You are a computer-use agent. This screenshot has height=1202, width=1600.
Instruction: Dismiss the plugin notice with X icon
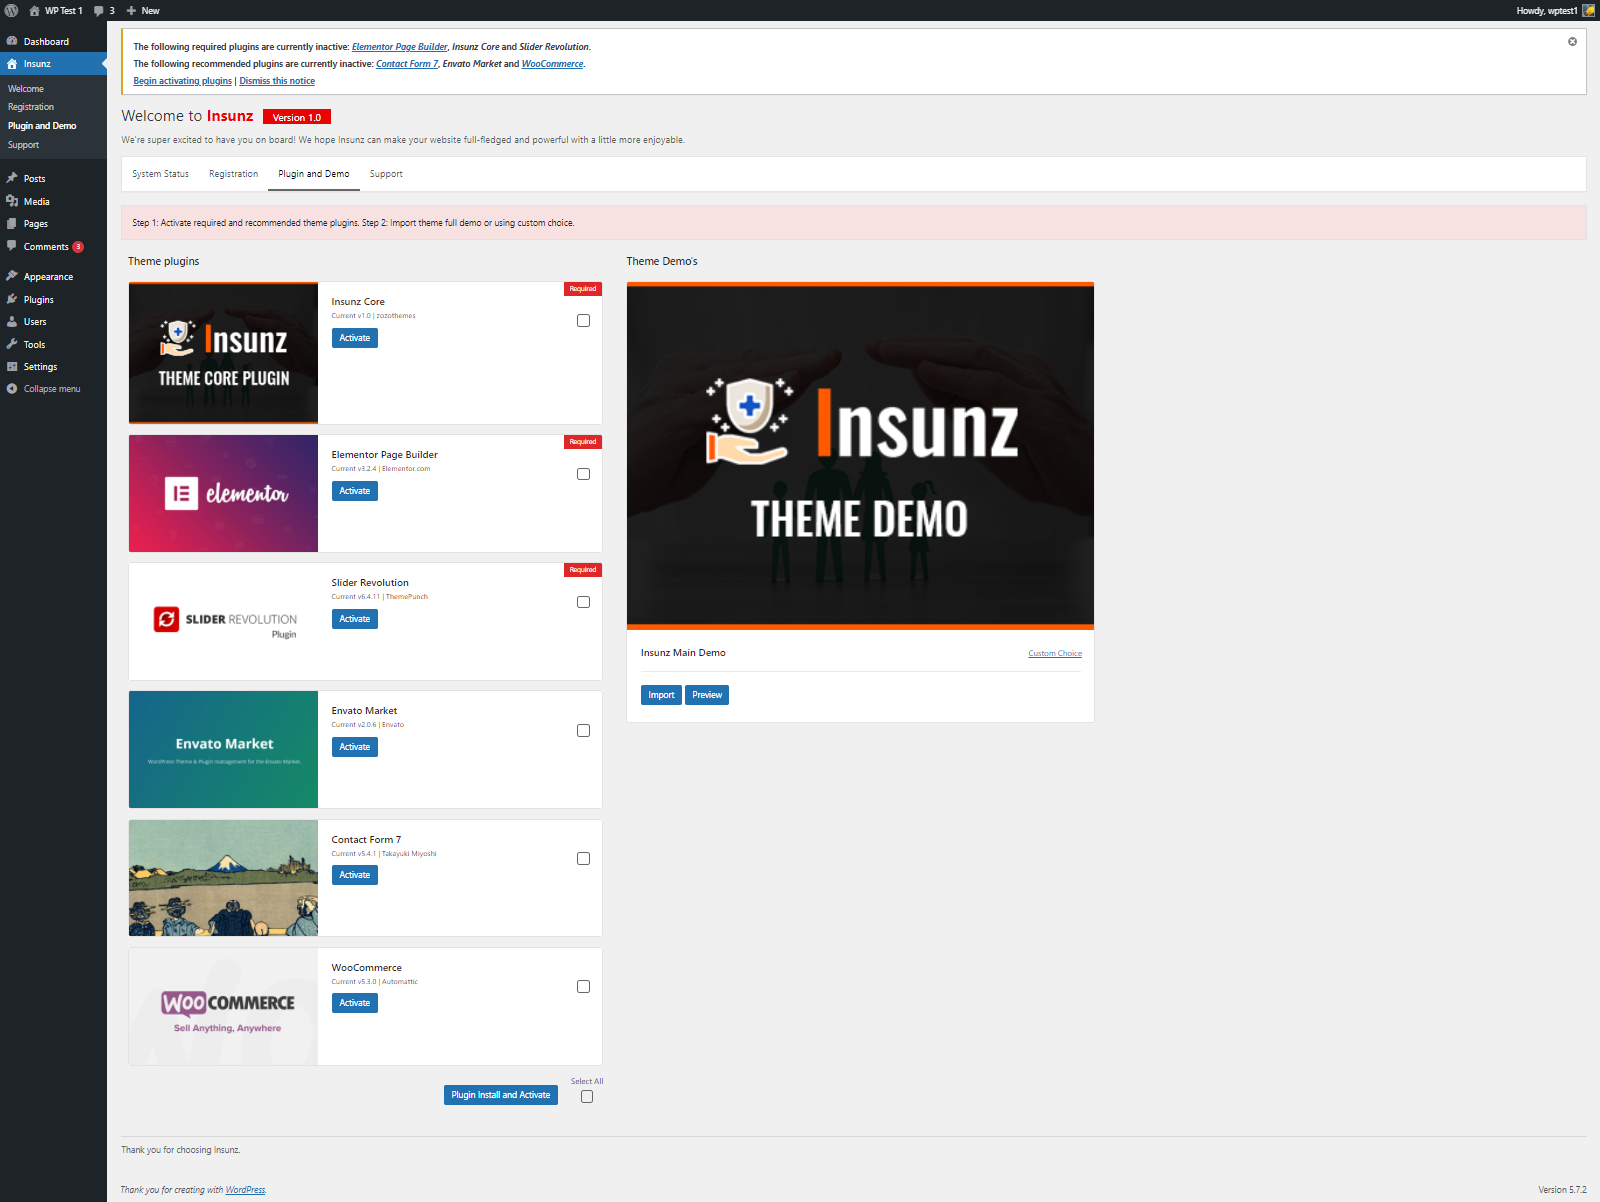(1572, 42)
